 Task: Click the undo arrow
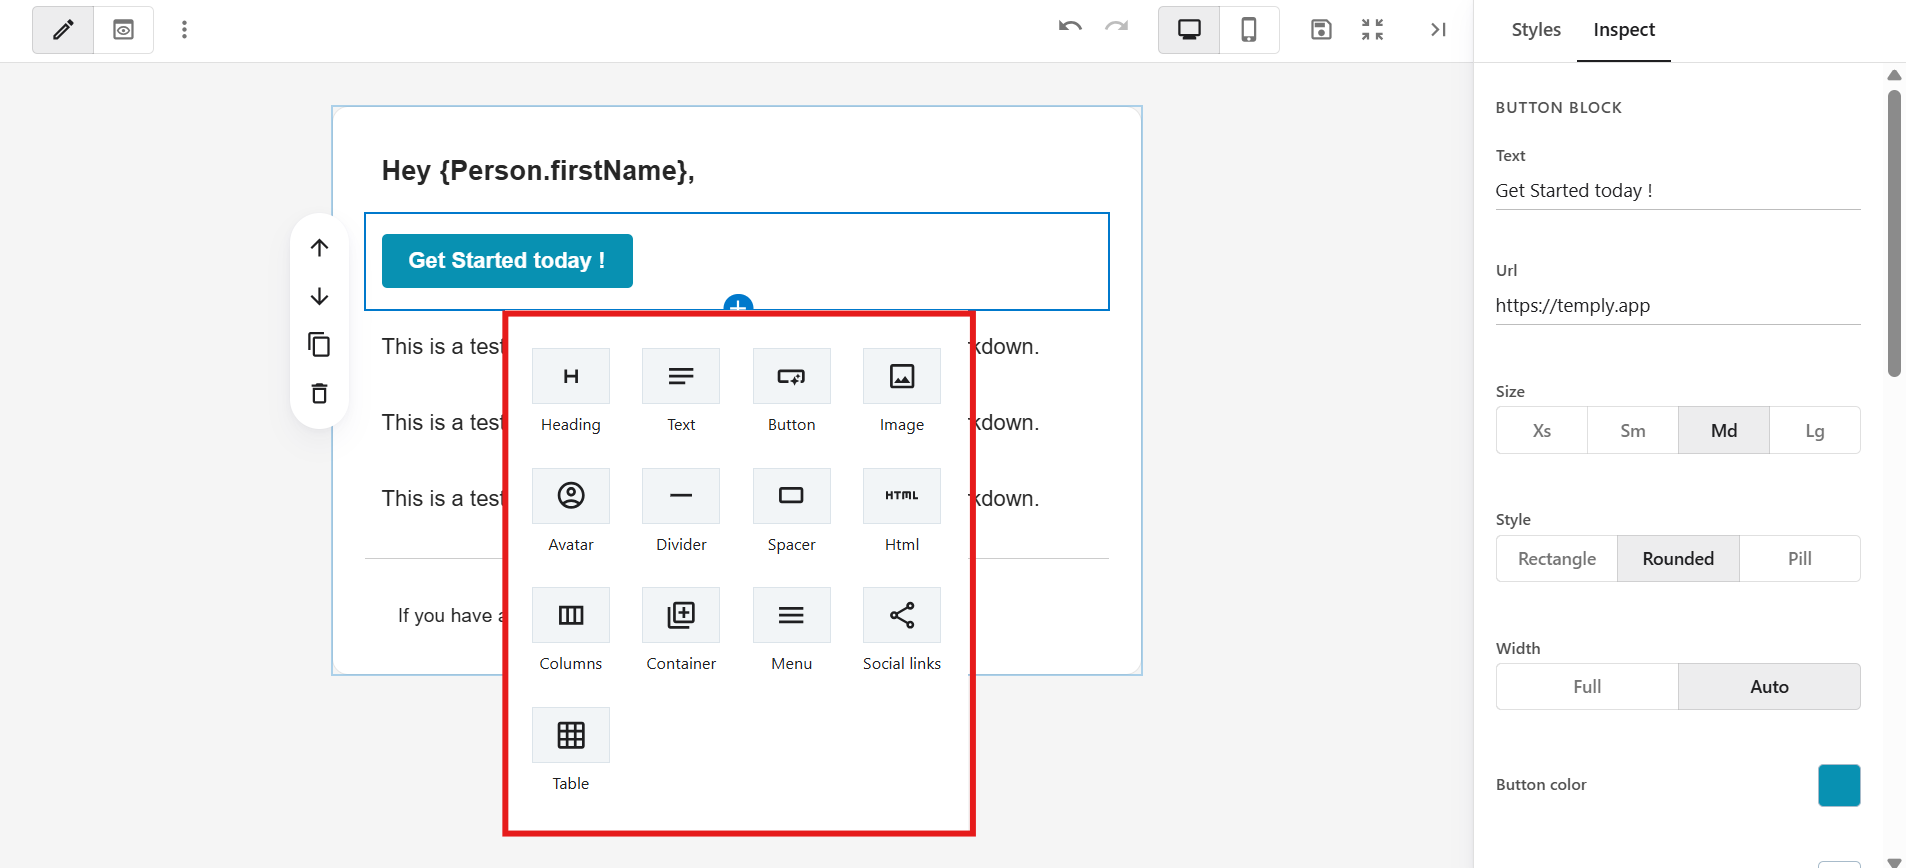(1070, 27)
